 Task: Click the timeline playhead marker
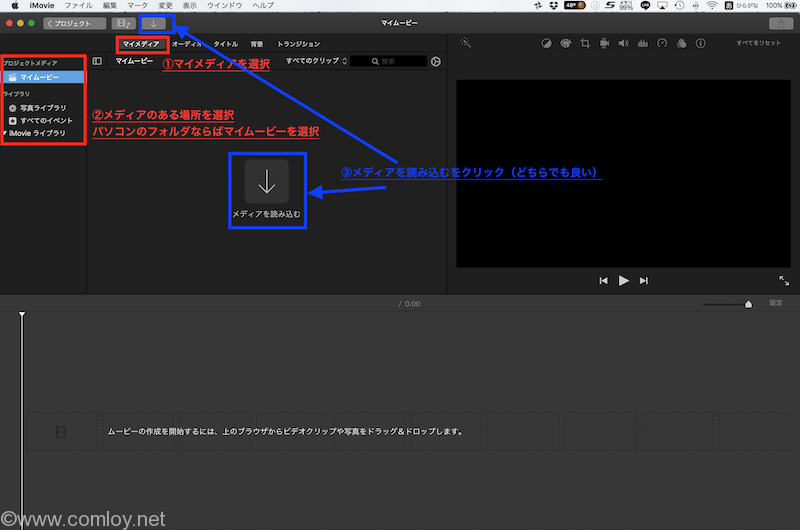(22, 314)
